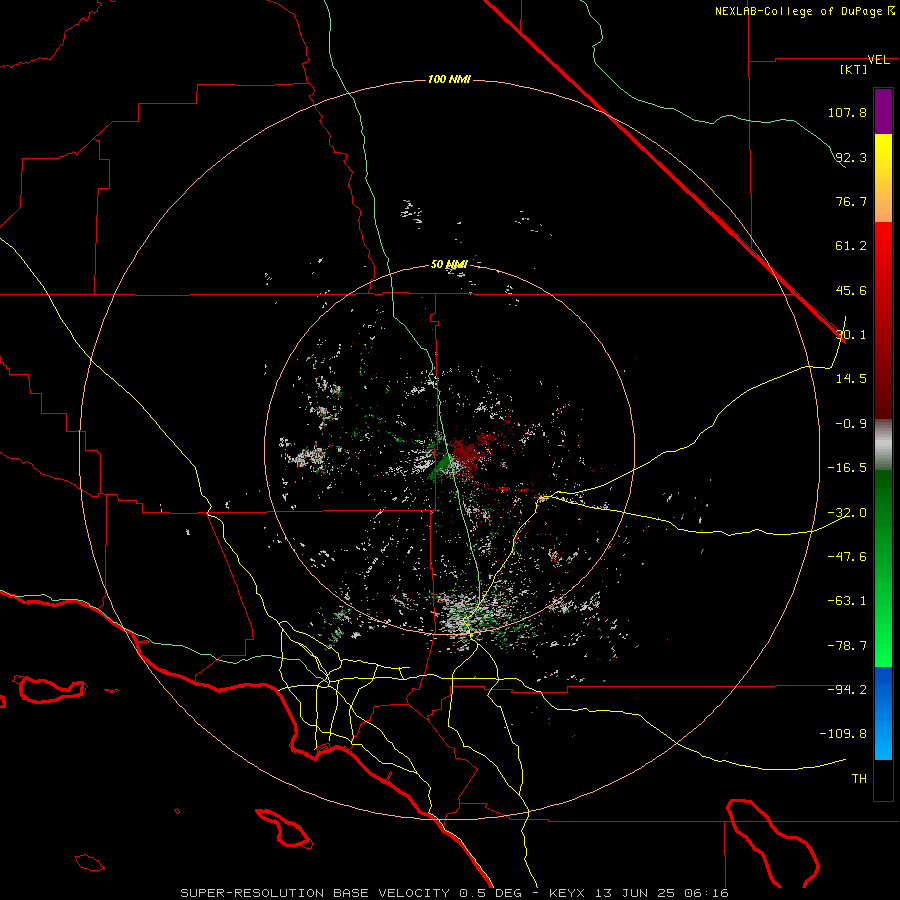This screenshot has height=900, width=900.
Task: Click the product caption text at bottom
Action: (455, 893)
